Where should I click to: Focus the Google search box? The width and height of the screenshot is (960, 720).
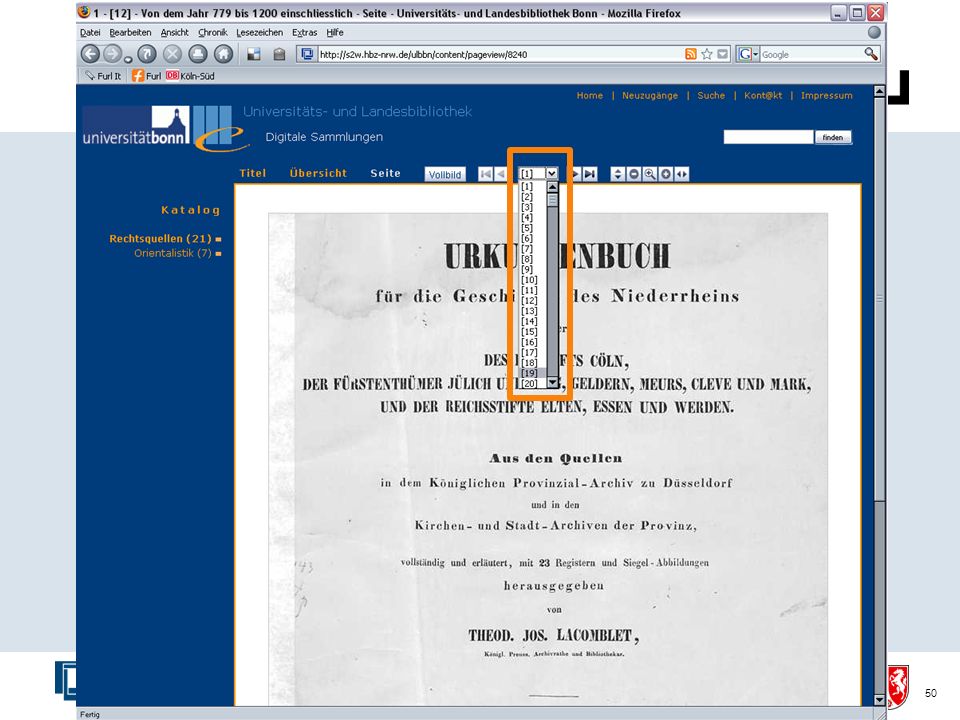pyautogui.click(x=811, y=54)
